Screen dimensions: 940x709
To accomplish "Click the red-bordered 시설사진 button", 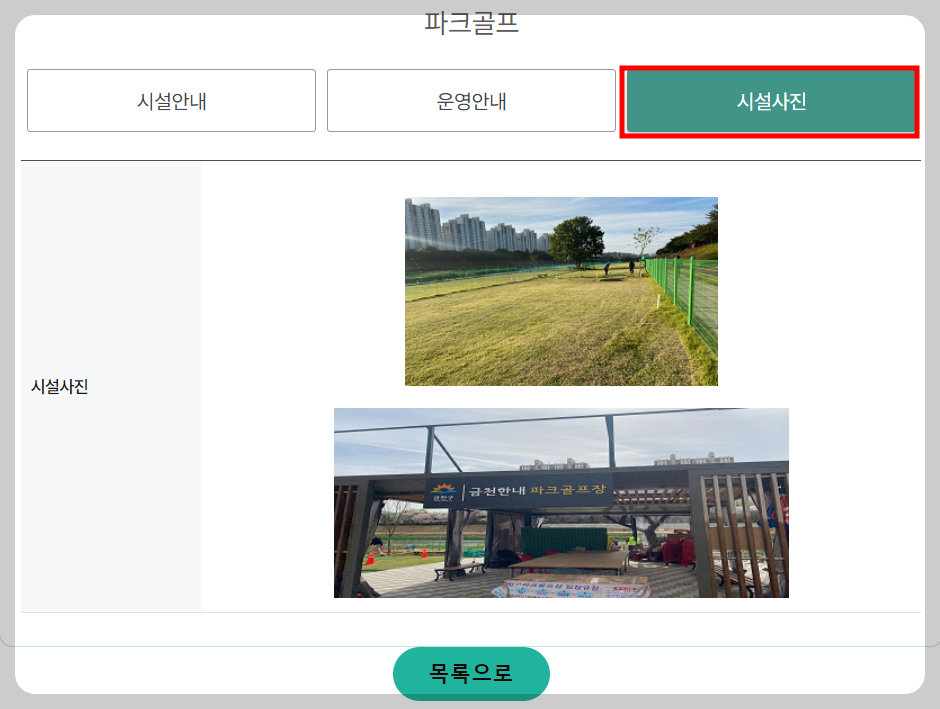I will [x=769, y=100].
